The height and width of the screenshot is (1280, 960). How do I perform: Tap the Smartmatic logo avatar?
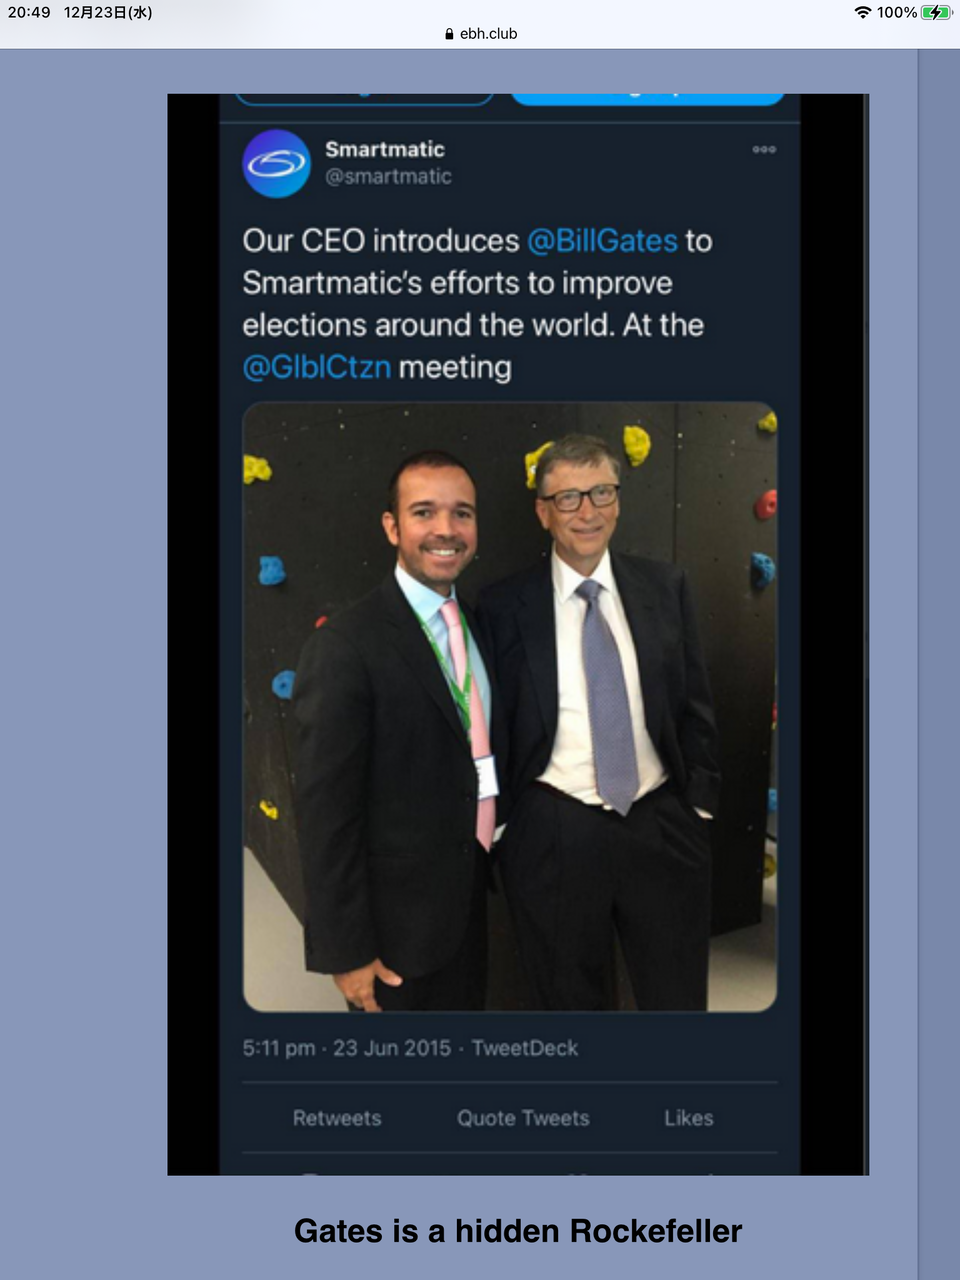[277, 163]
